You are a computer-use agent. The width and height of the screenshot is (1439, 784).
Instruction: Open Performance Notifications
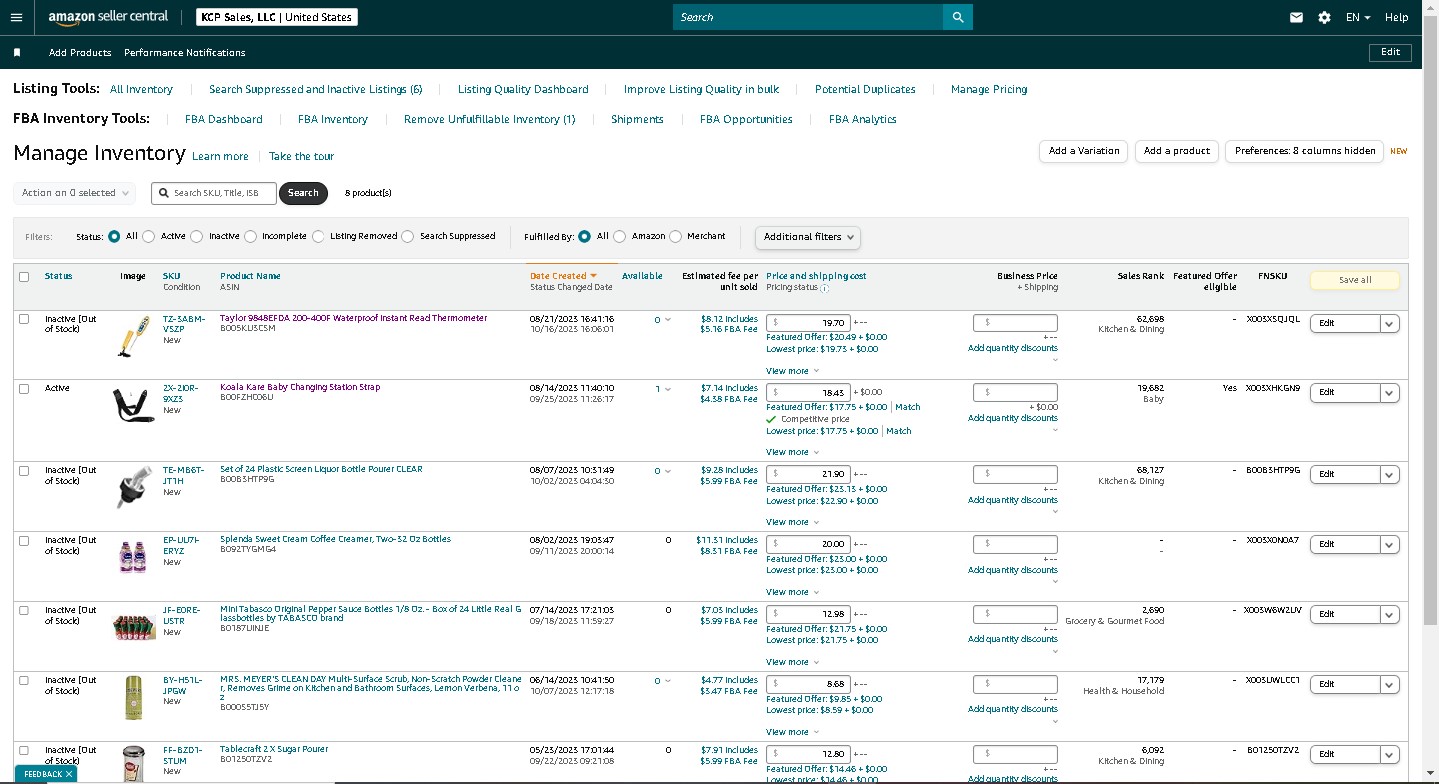pos(185,52)
